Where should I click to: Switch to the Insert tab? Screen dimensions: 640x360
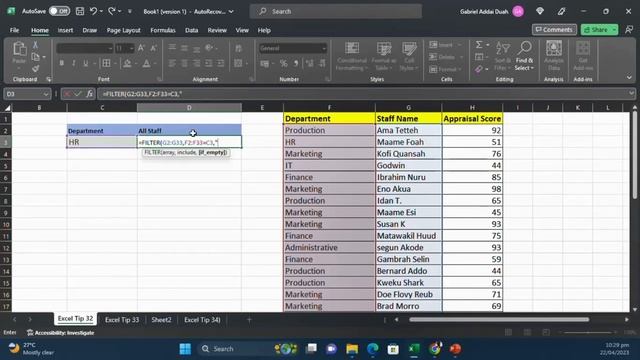(x=65, y=30)
